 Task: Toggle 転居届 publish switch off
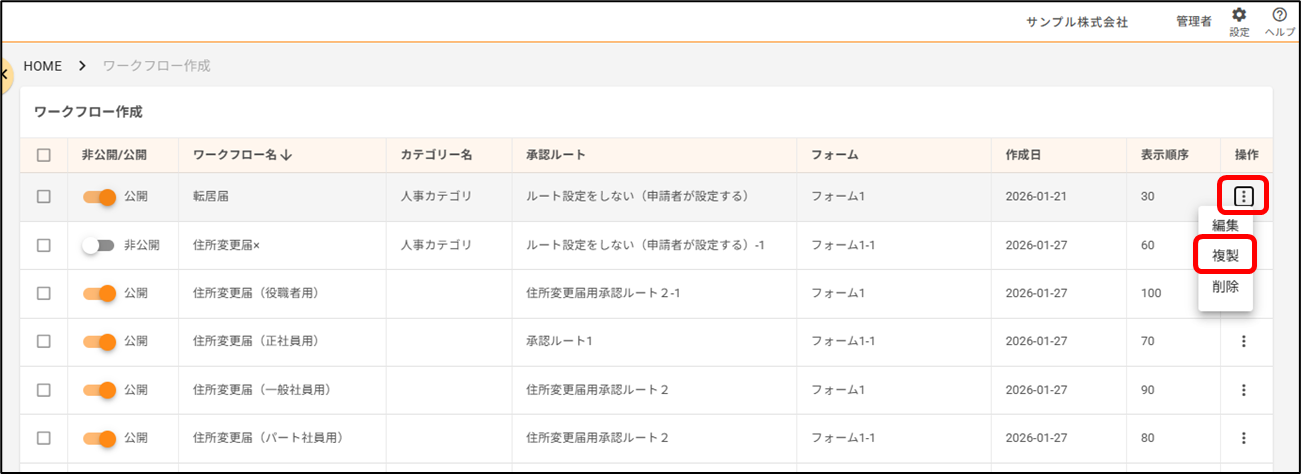(100, 197)
